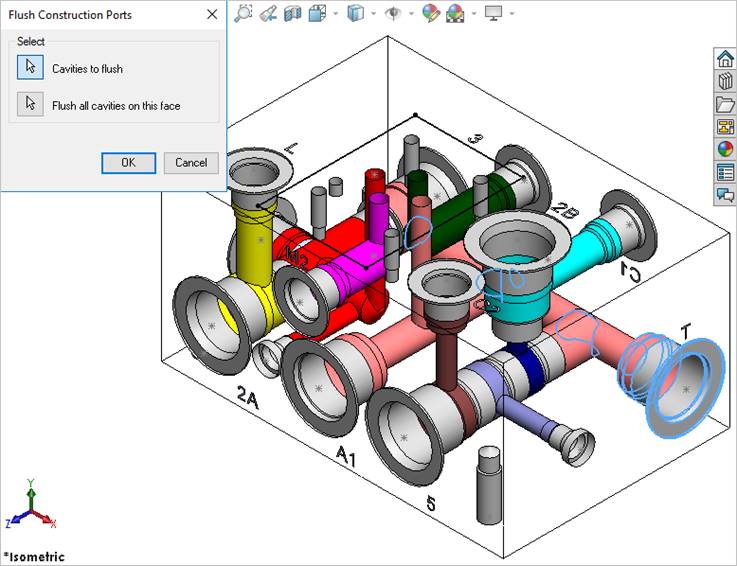The image size is (737, 566).
Task: Open the View Orientation dropdown arrow
Action: point(336,13)
